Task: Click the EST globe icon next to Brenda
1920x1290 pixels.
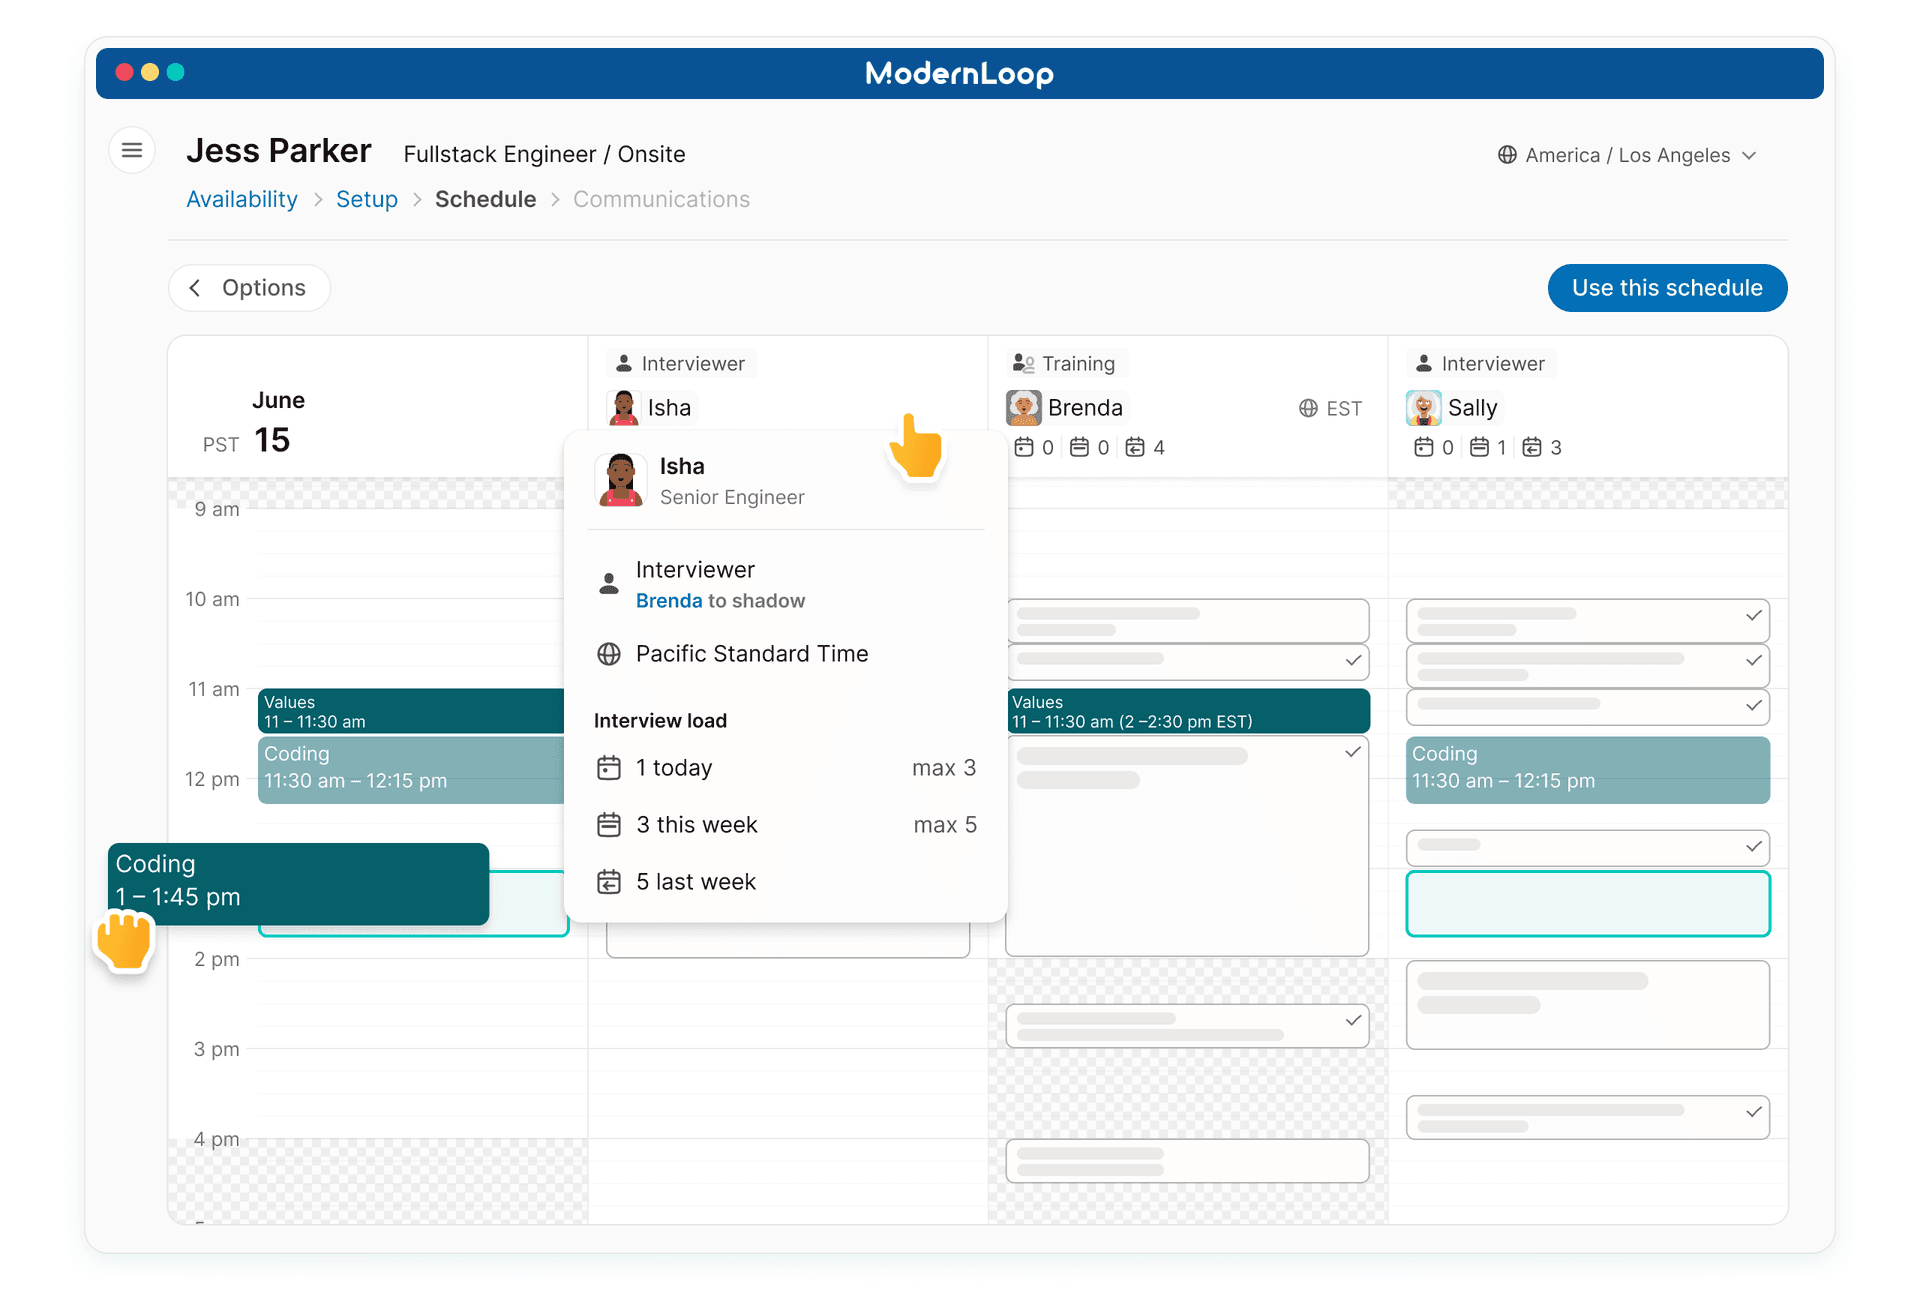Action: coord(1308,408)
